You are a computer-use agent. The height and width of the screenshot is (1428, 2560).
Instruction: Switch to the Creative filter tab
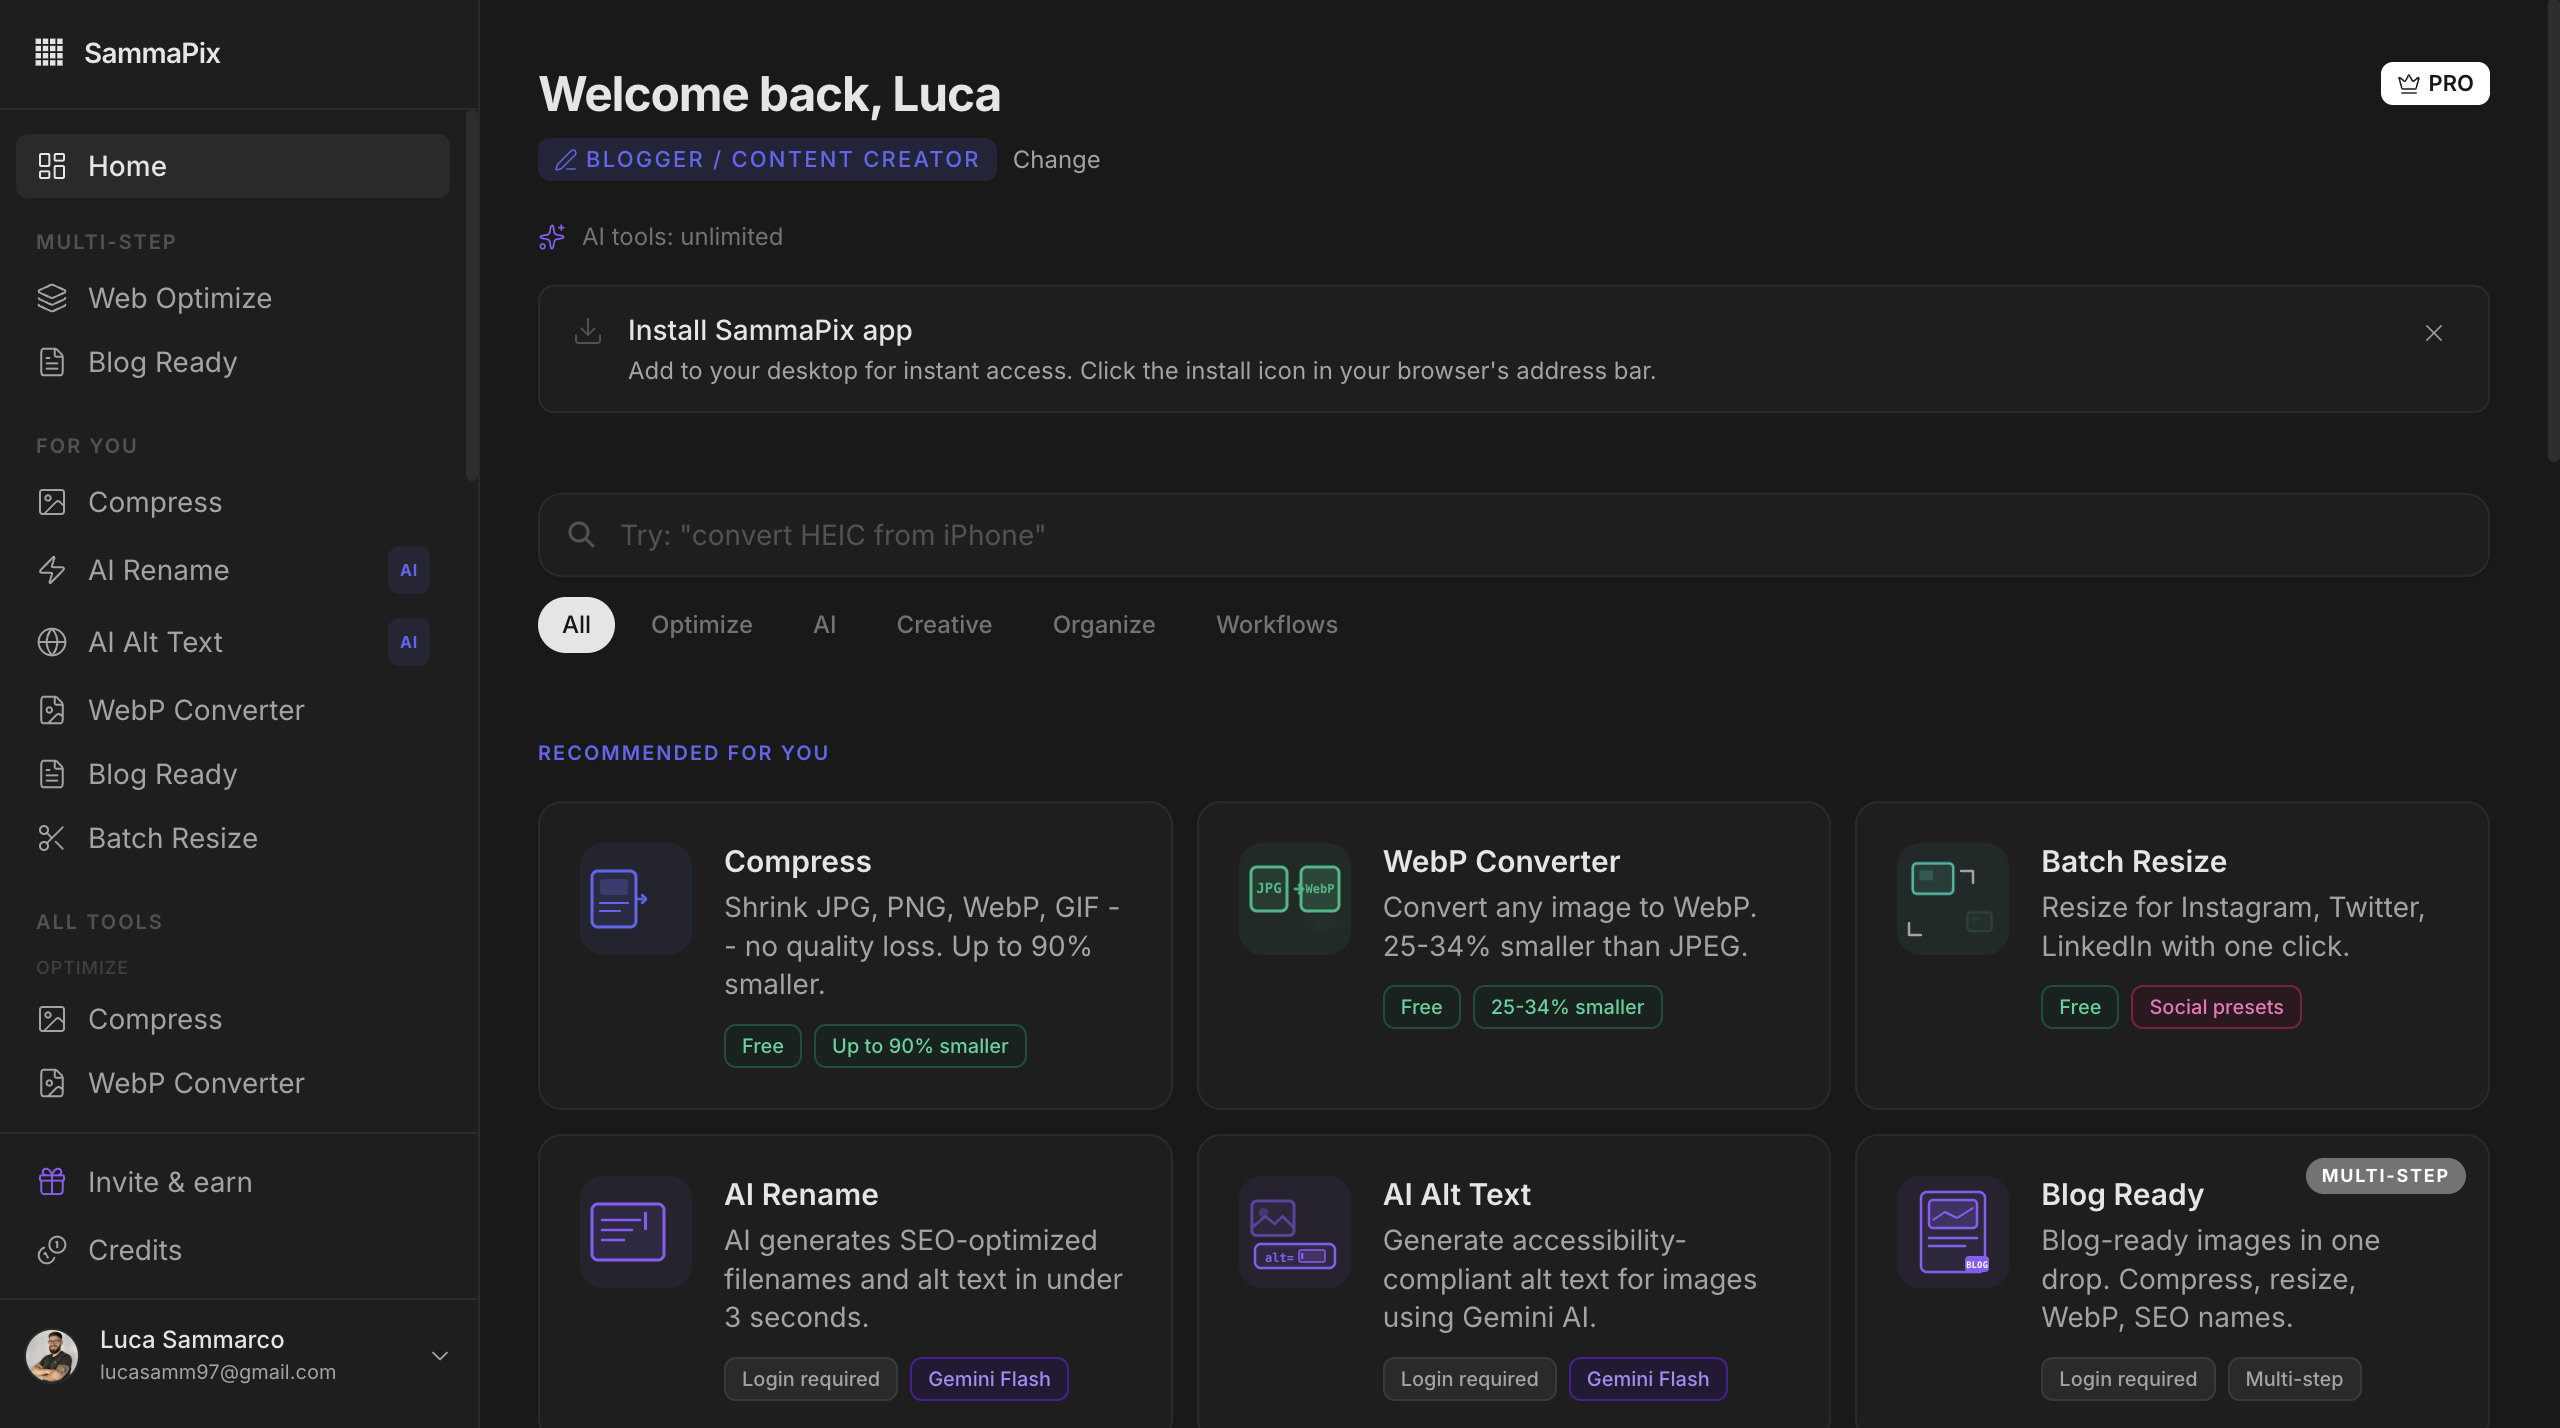pos(944,625)
